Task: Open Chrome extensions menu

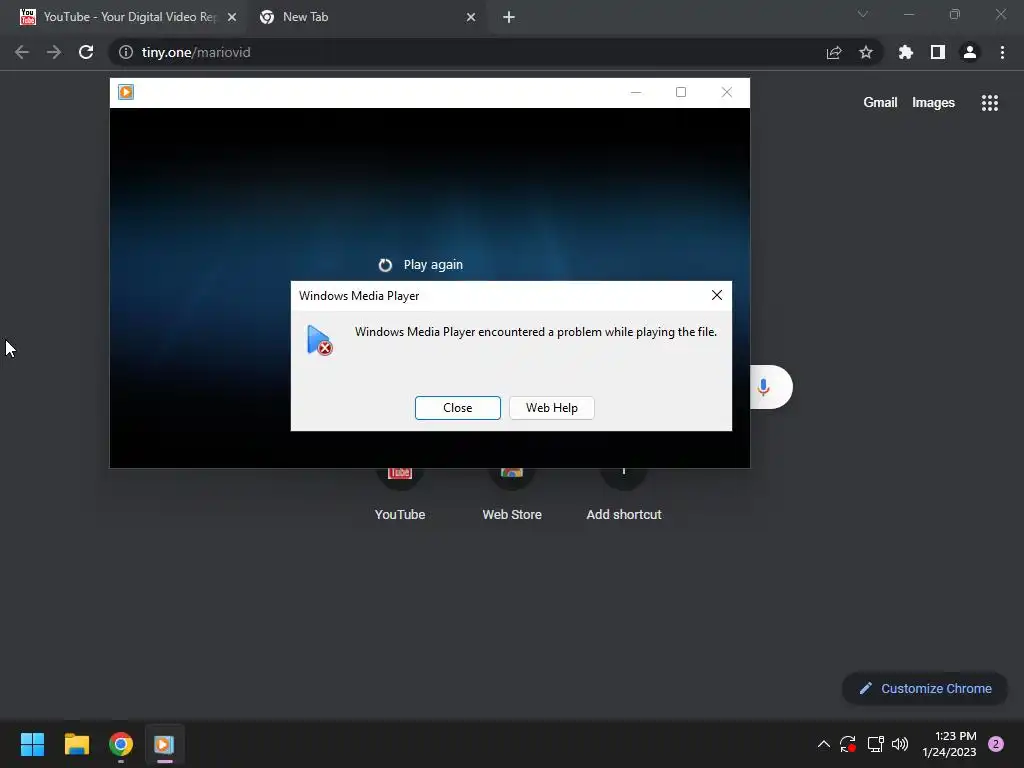Action: click(906, 52)
